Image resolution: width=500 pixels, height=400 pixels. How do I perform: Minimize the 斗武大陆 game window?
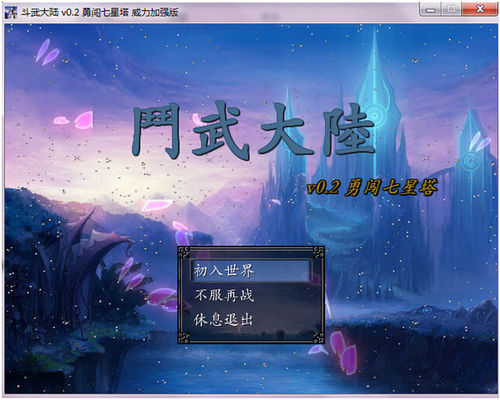point(431,10)
